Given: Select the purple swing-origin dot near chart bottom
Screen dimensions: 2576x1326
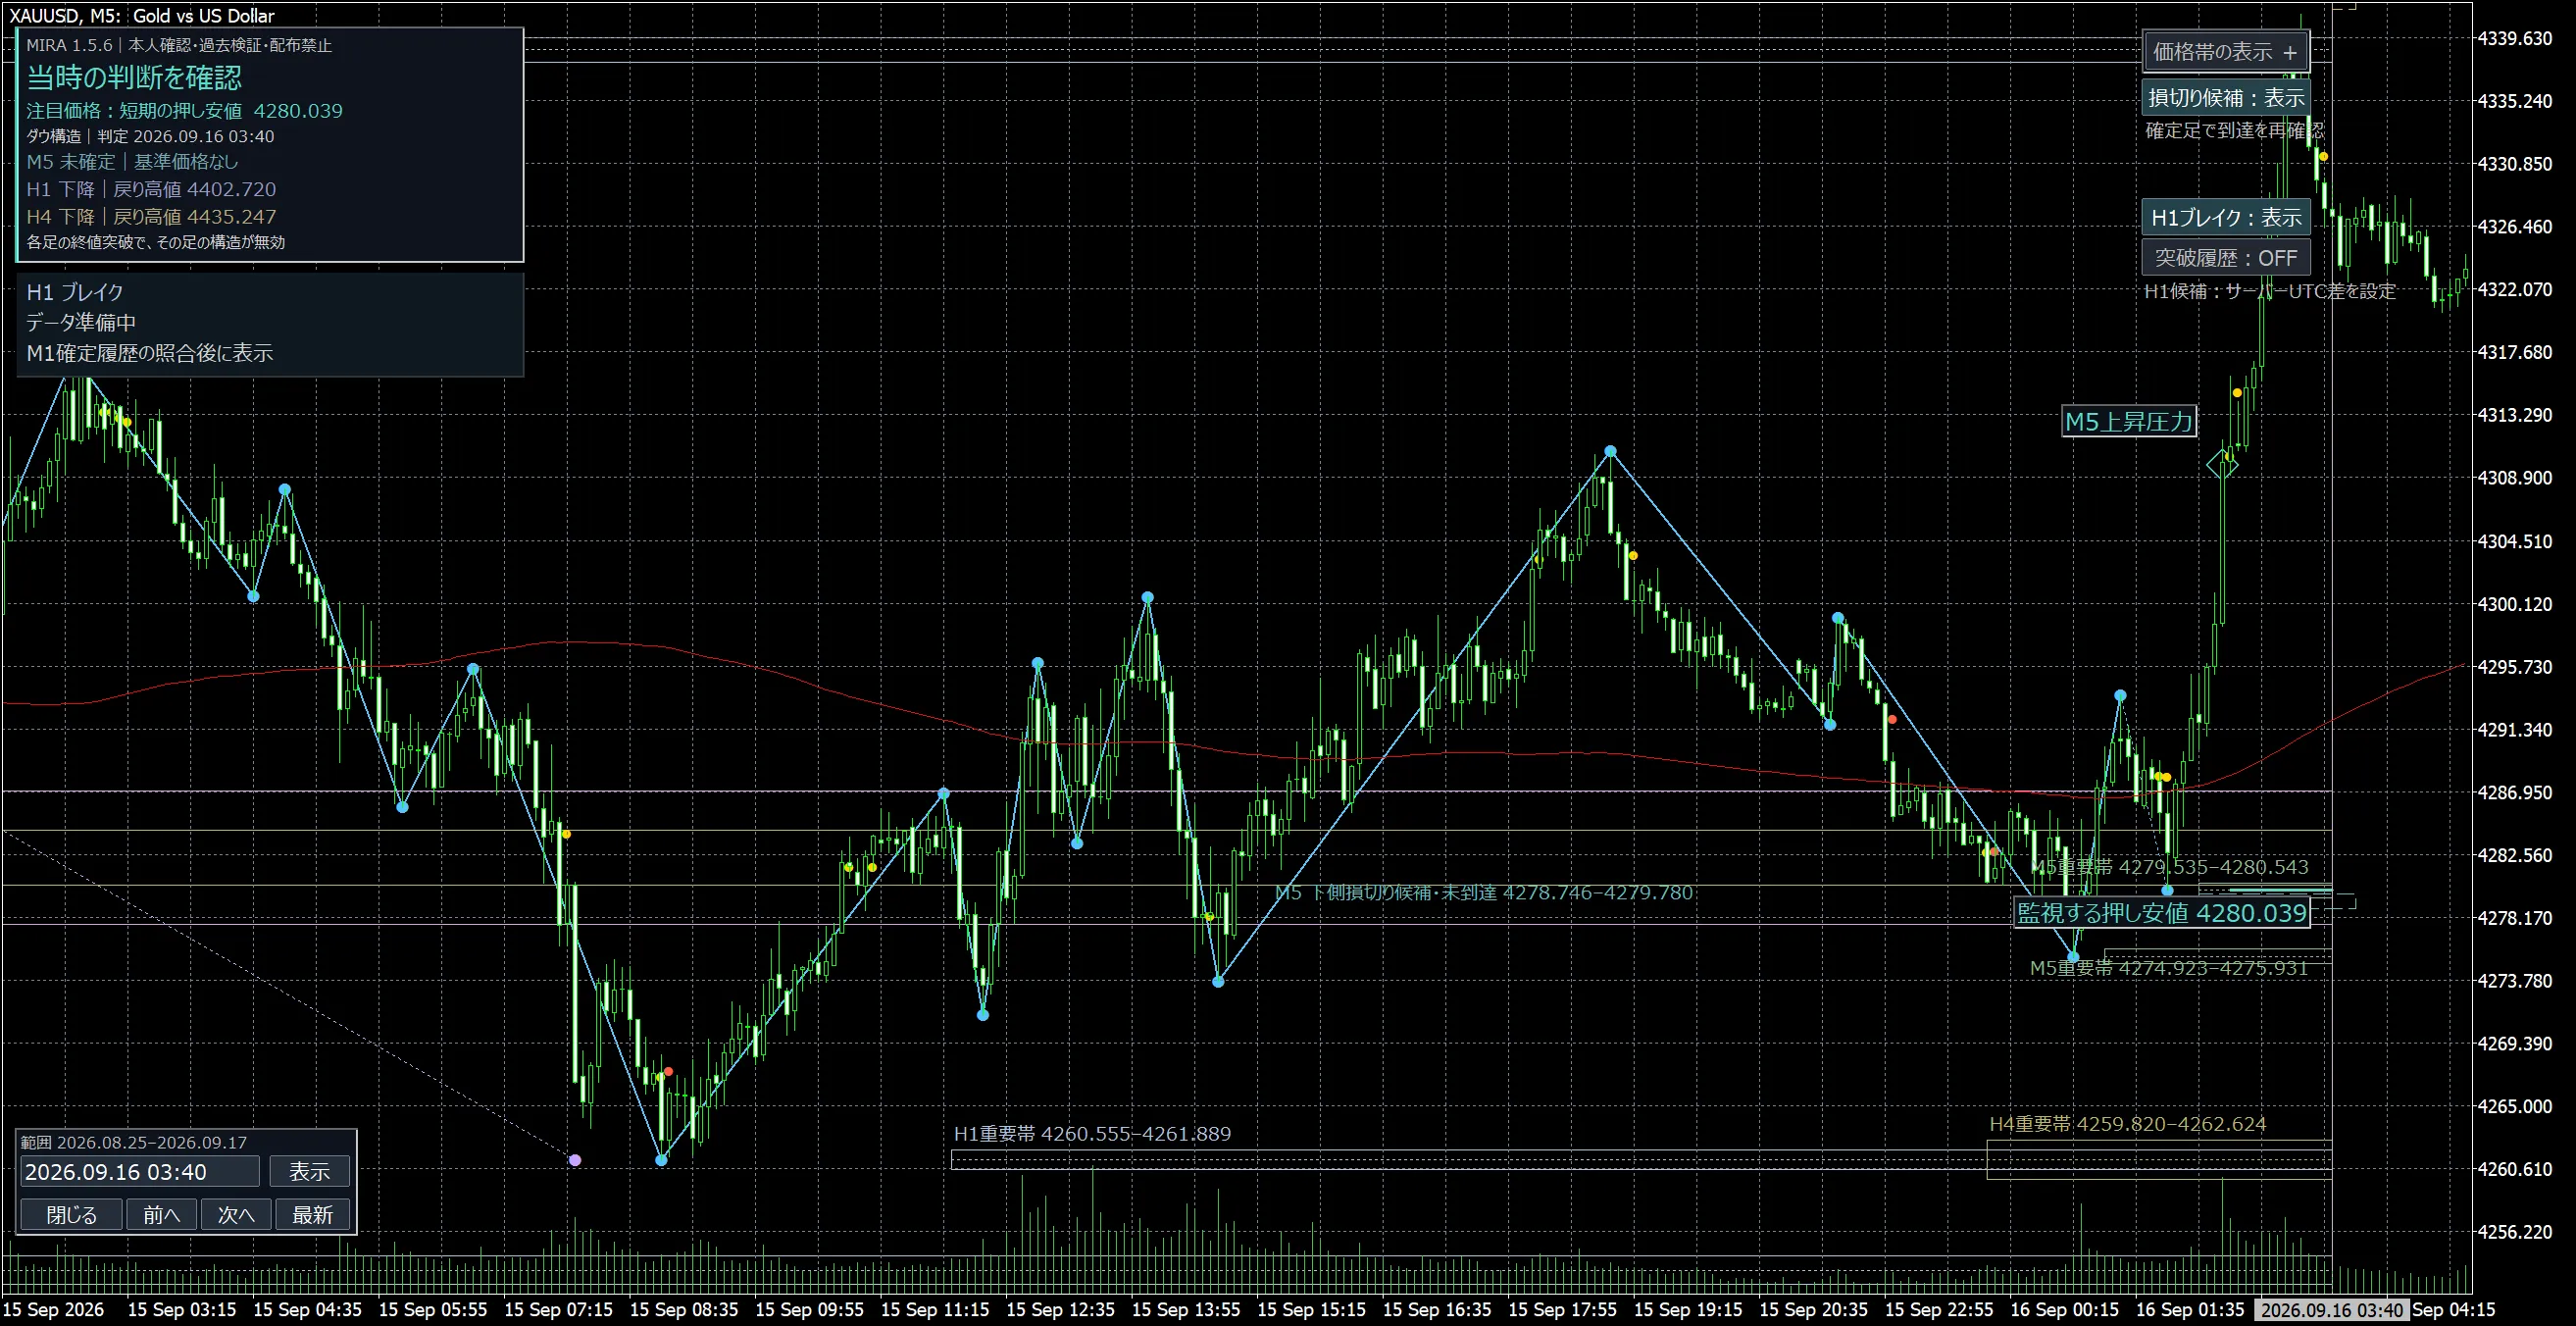Looking at the screenshot, I should coord(575,1160).
